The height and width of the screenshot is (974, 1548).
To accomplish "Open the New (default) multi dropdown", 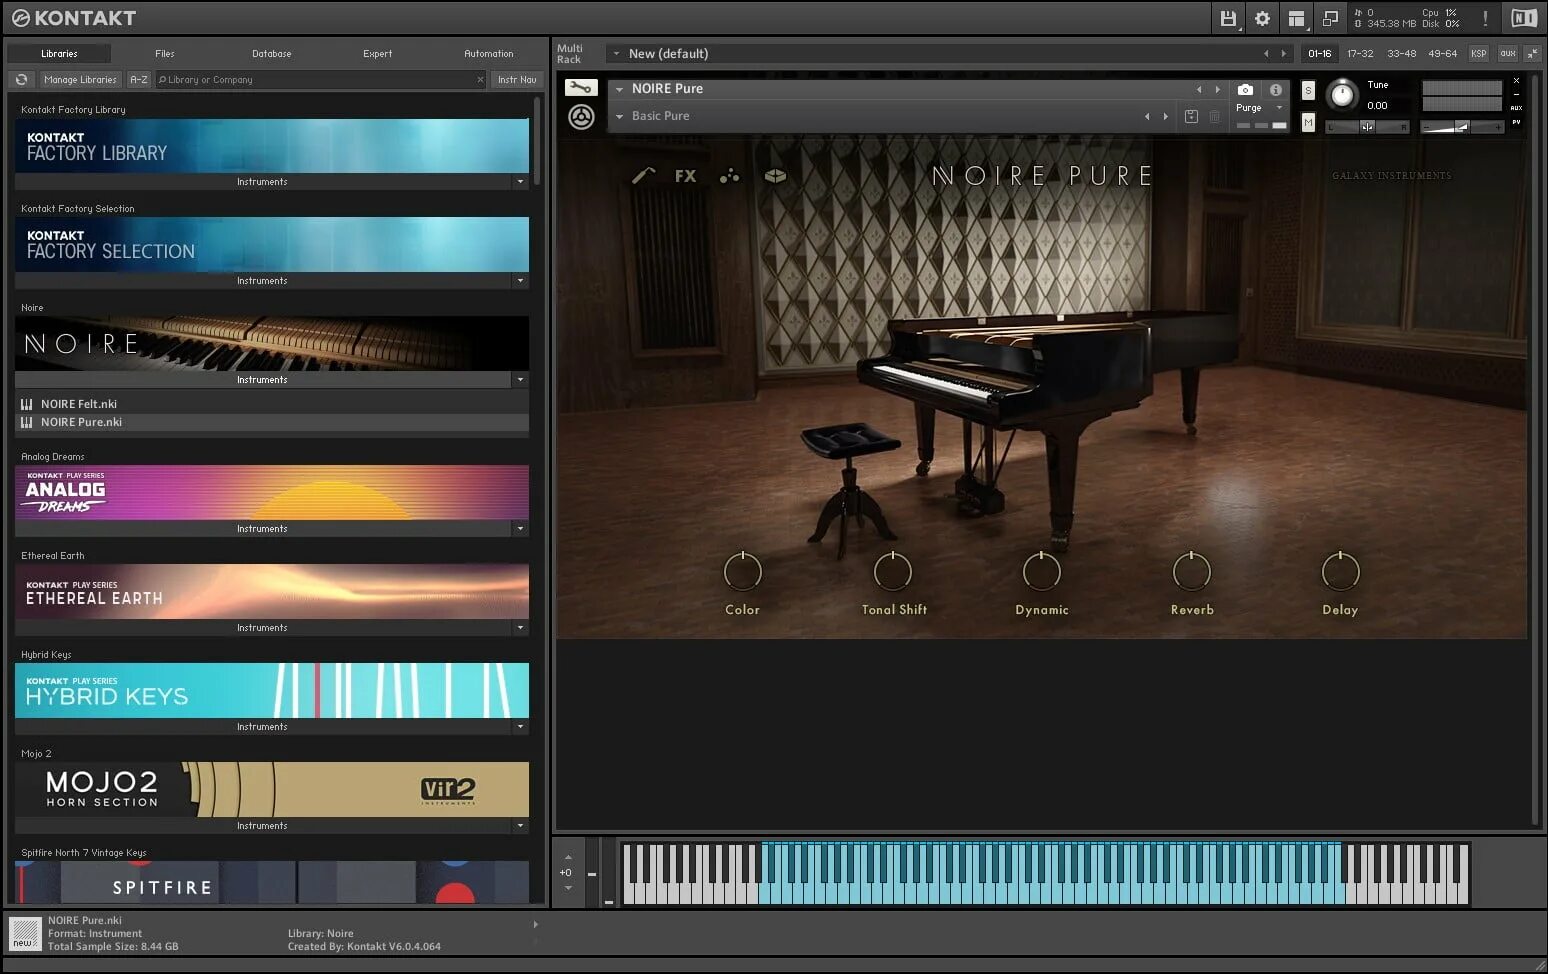I will 616,53.
